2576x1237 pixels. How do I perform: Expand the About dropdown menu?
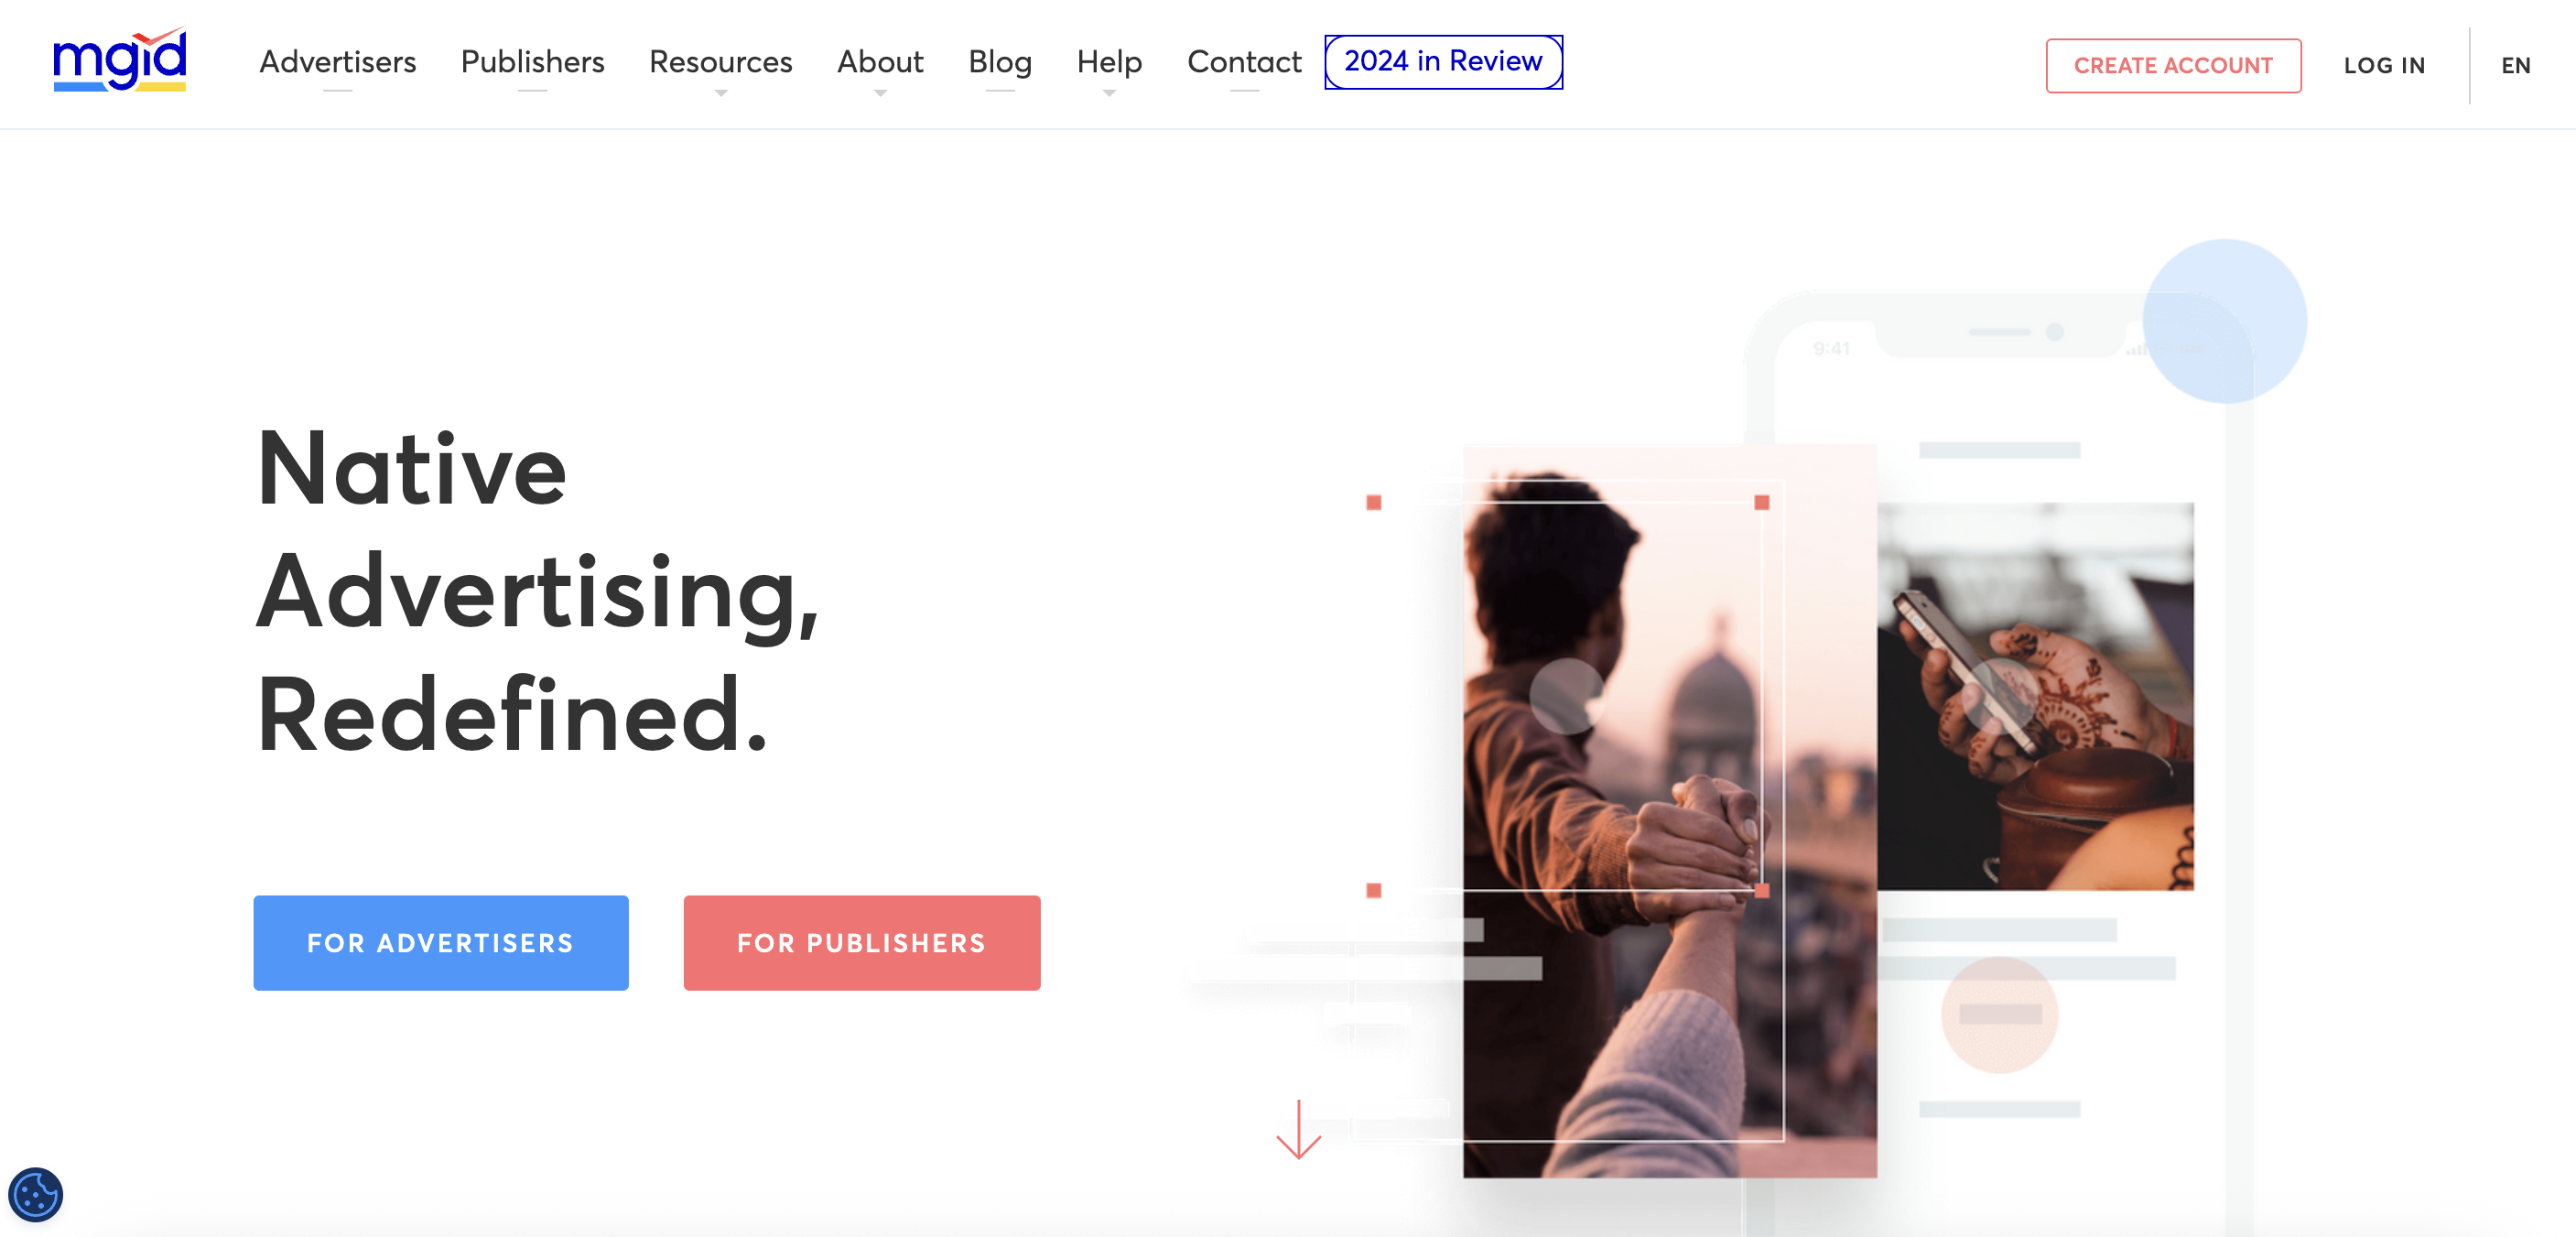click(880, 62)
